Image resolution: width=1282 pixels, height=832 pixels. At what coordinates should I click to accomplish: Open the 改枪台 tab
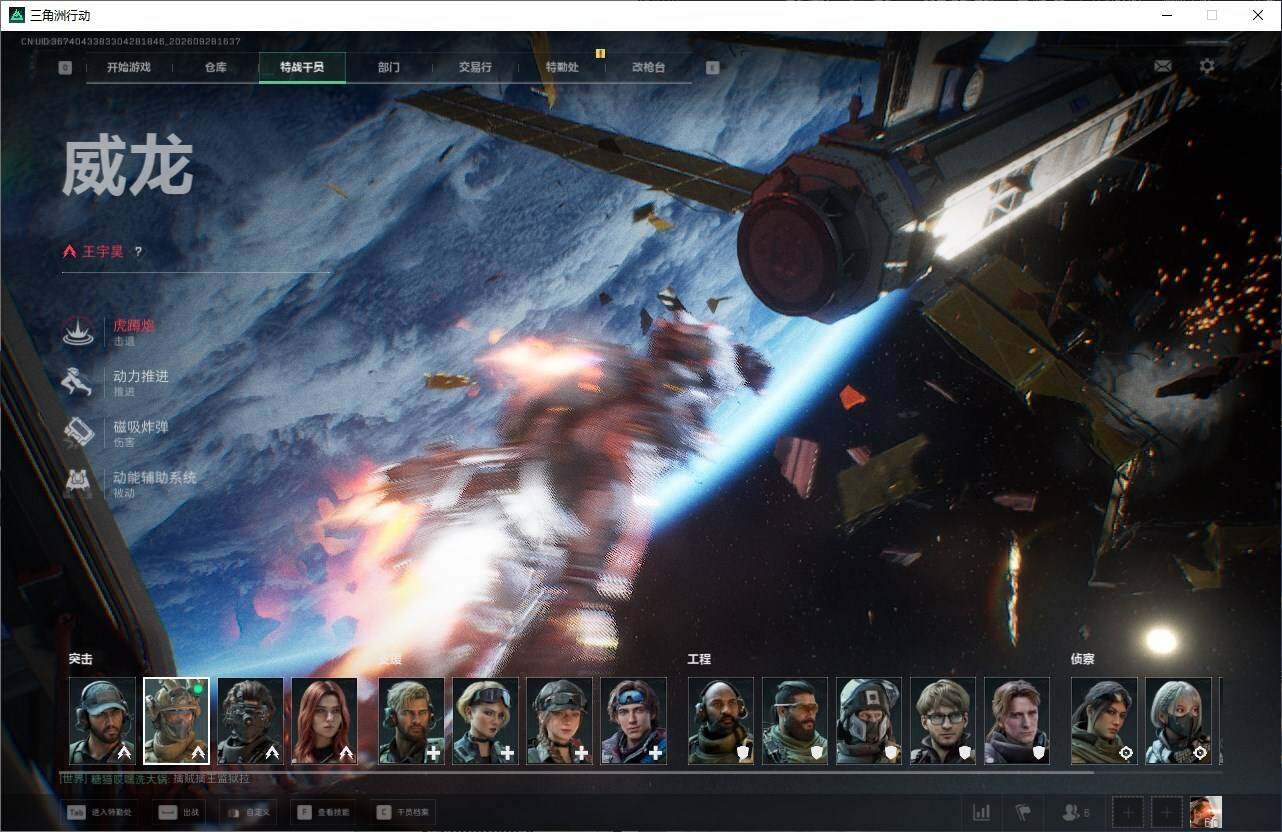[x=648, y=68]
